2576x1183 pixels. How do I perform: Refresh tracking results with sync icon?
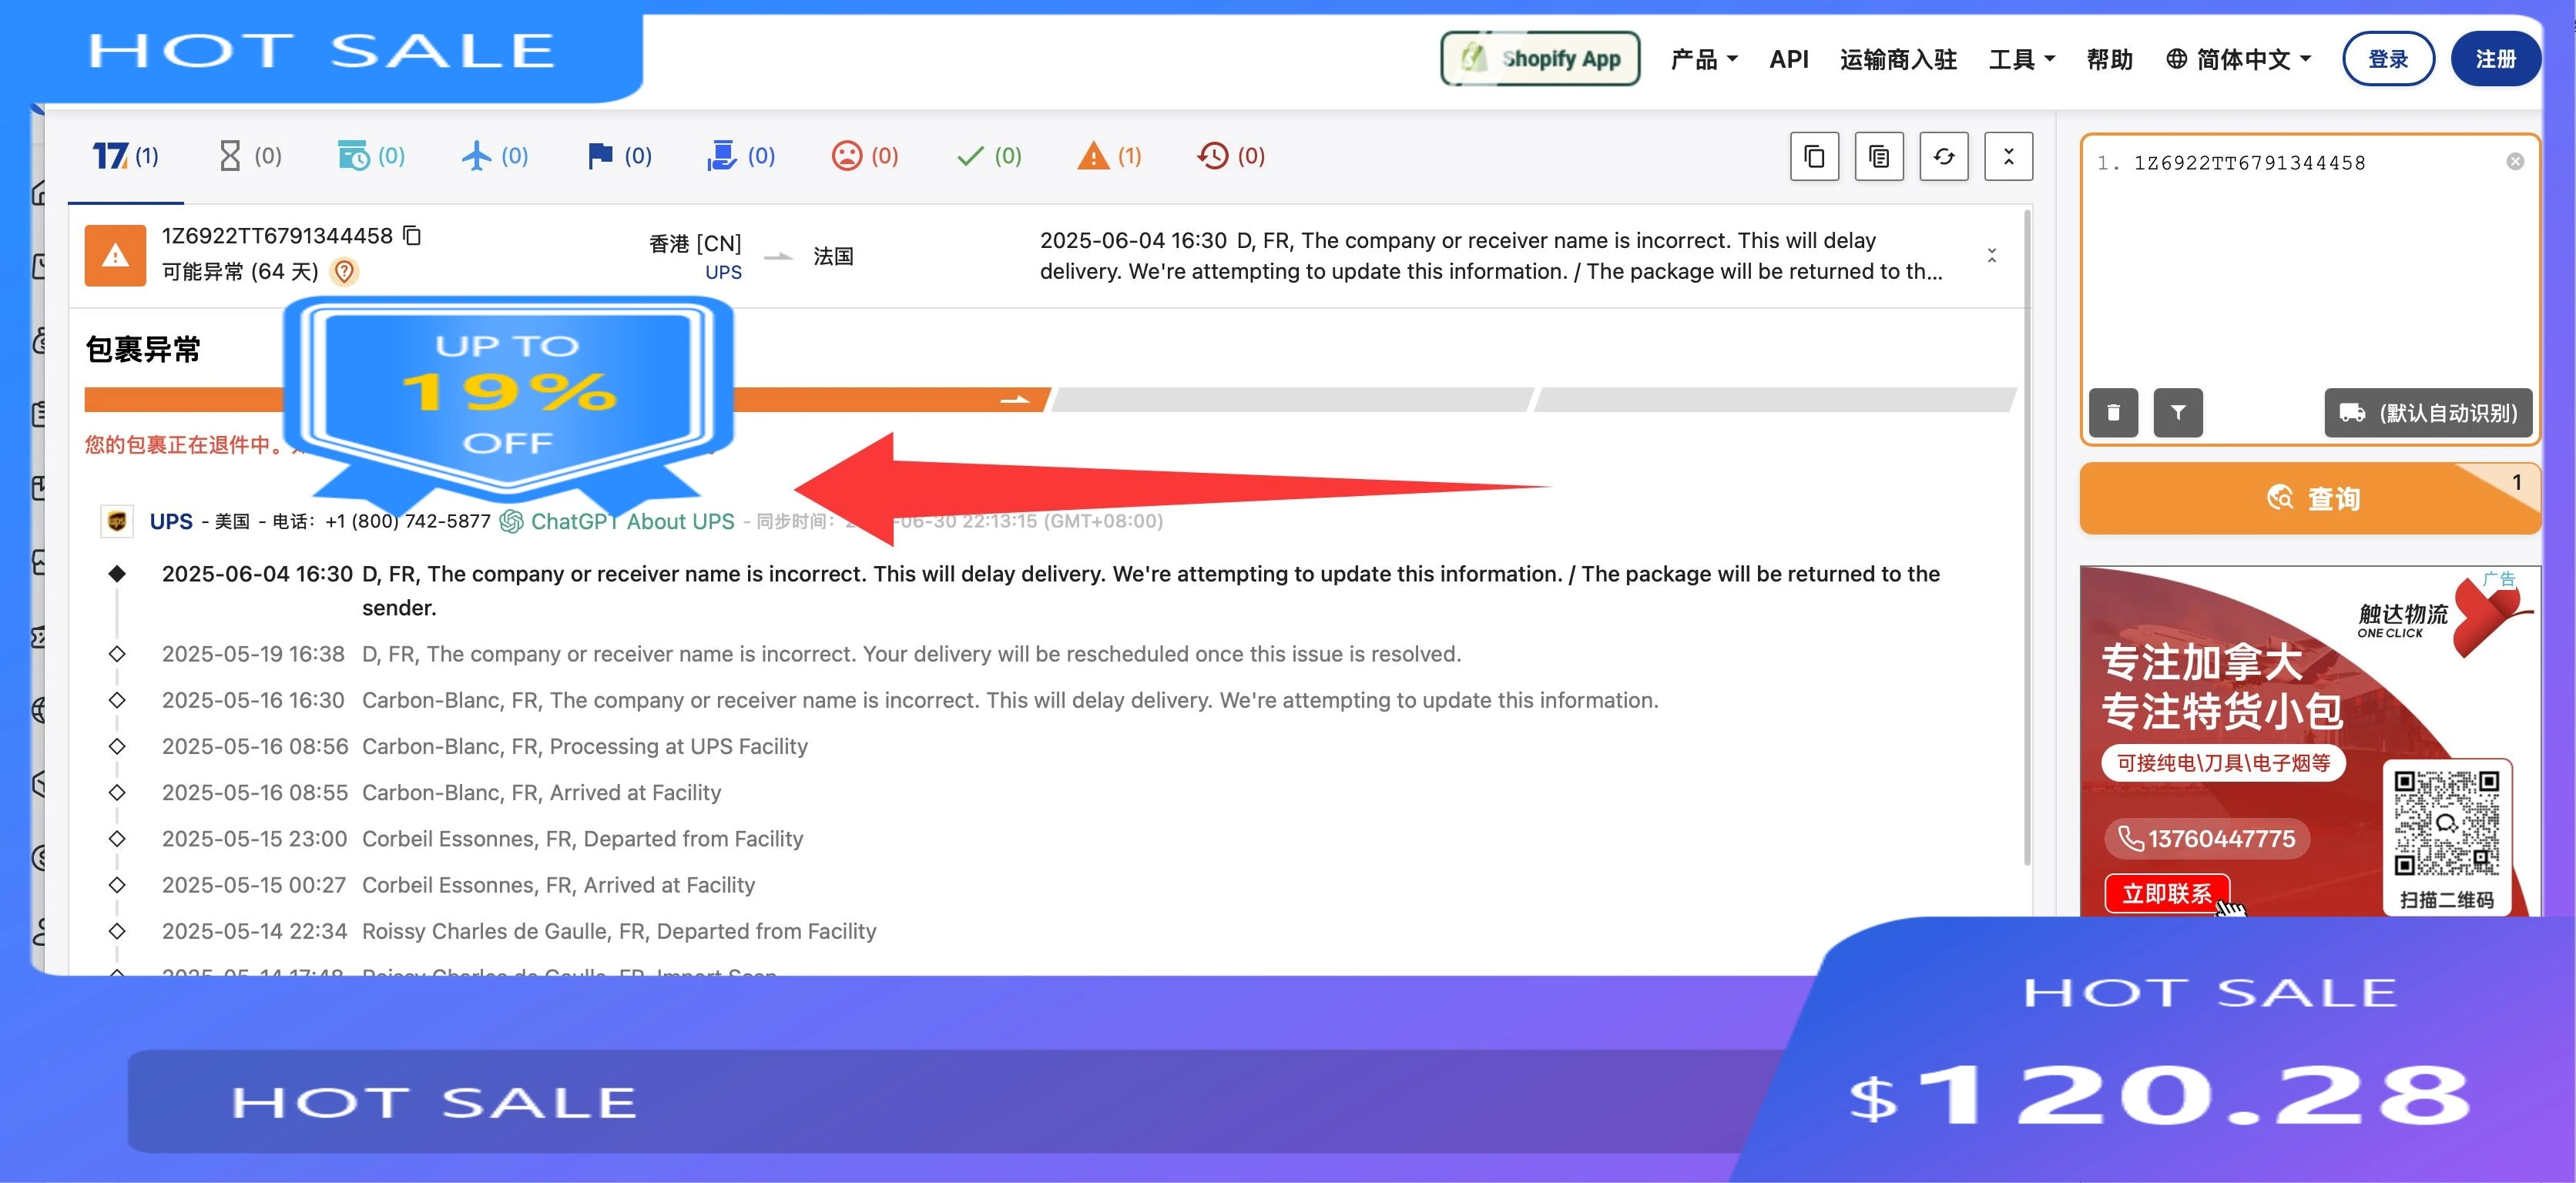point(1943,157)
